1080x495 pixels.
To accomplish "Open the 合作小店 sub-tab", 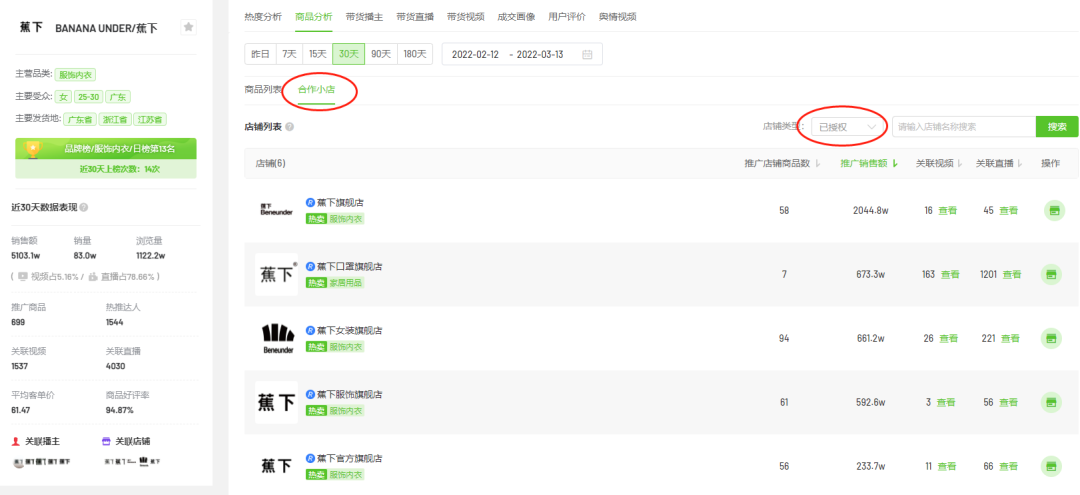I will 316,89.
